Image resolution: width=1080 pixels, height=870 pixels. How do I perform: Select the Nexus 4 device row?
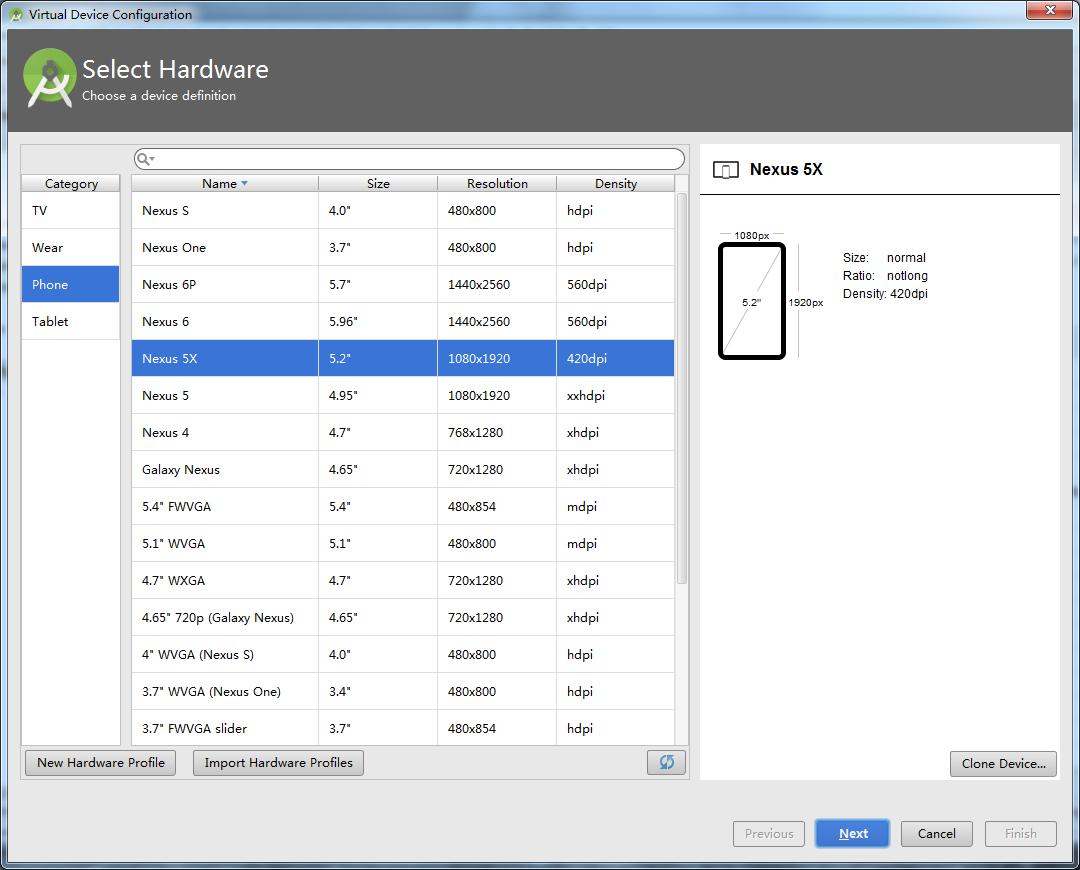(403, 433)
